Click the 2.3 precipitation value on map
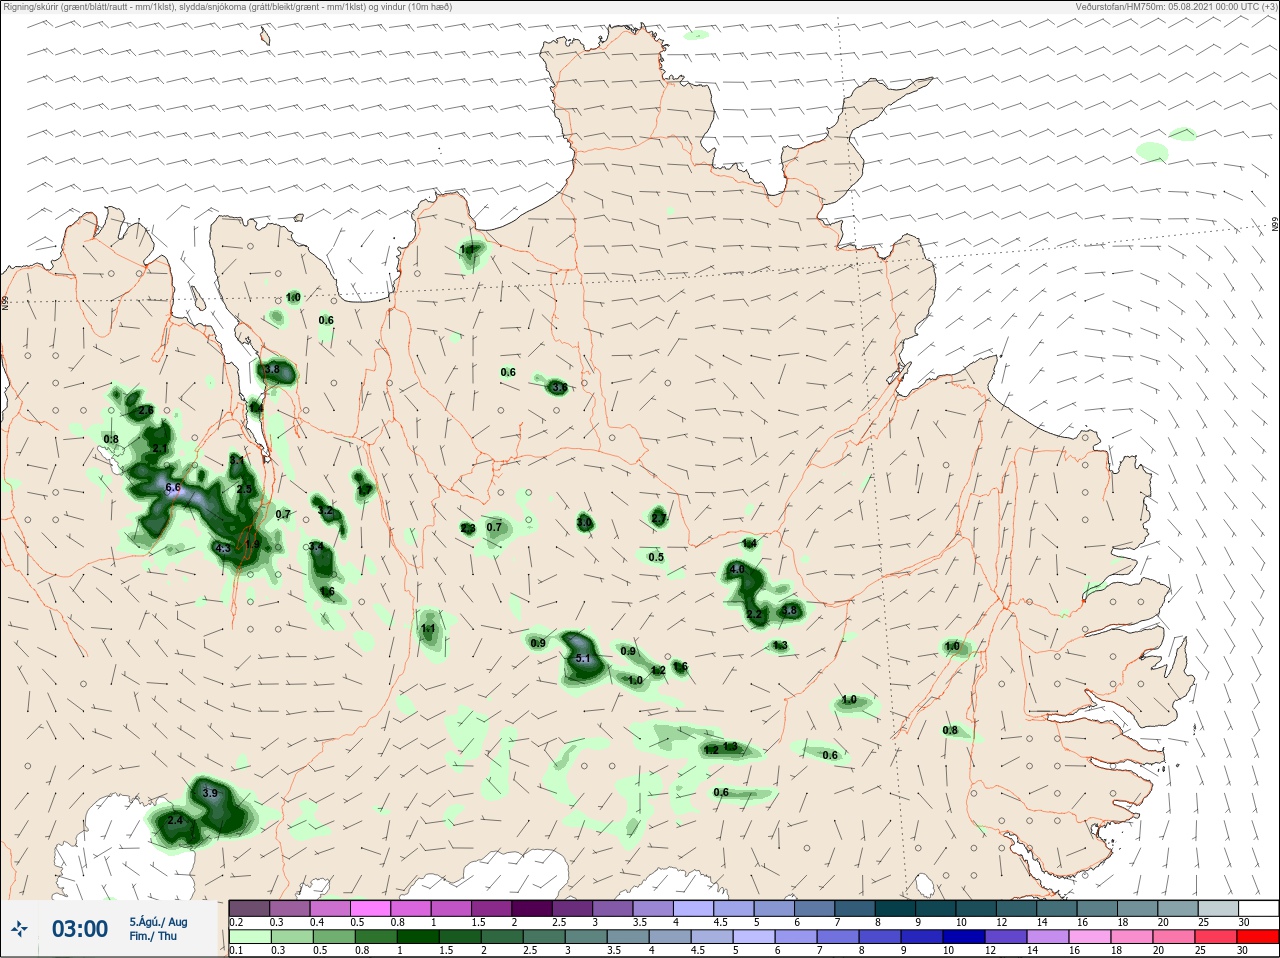 [468, 528]
